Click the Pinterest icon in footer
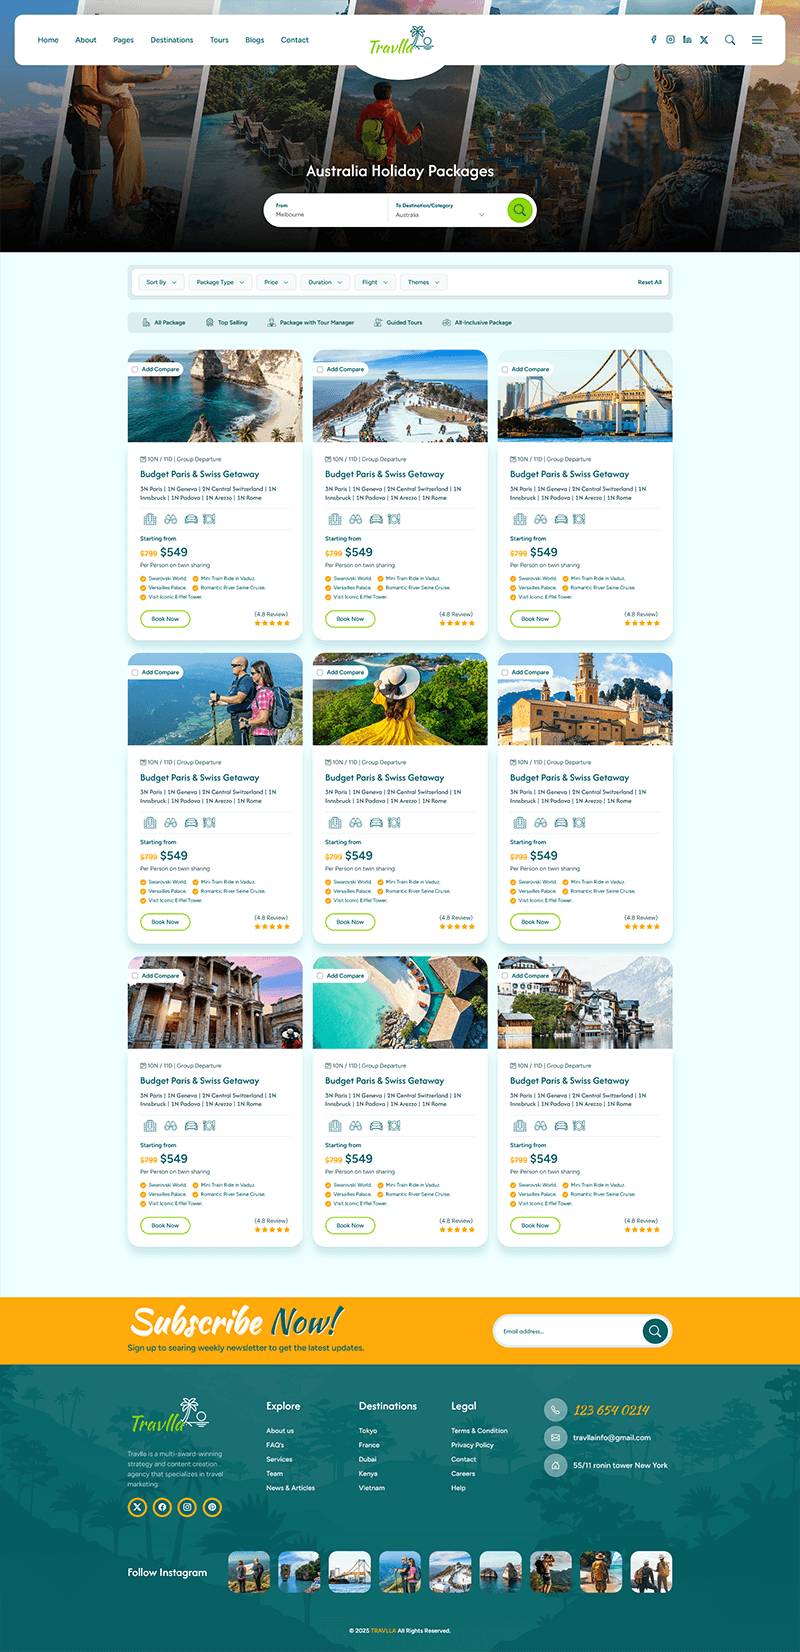800x1652 pixels. (212, 1507)
